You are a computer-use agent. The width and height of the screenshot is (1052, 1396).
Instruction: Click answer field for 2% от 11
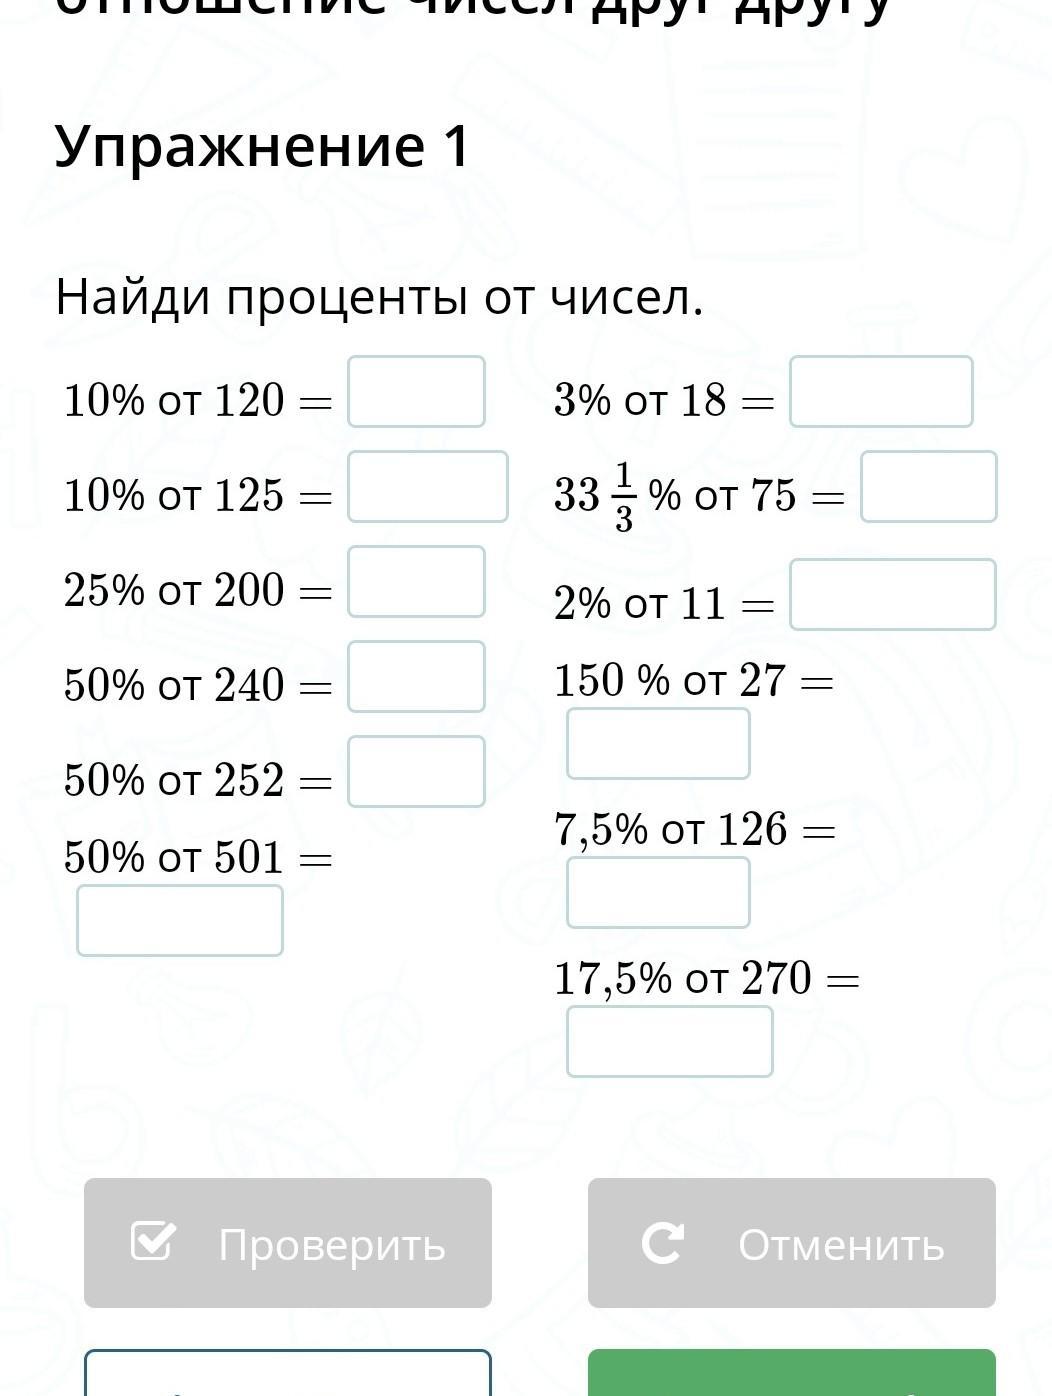pos(892,595)
